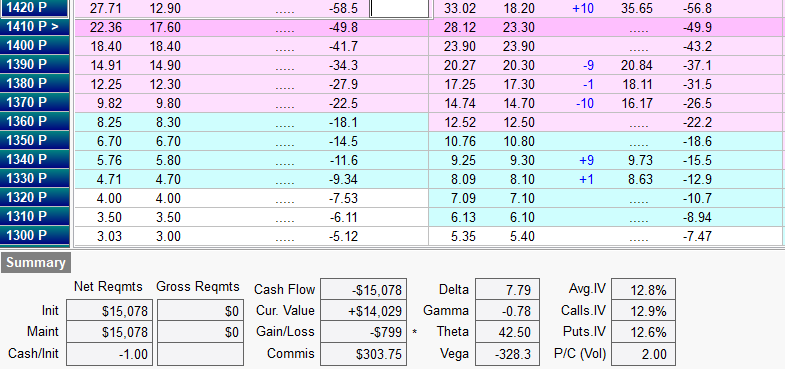Click the Calls.IV field 12.9%
785x369 pixels.
(644, 311)
